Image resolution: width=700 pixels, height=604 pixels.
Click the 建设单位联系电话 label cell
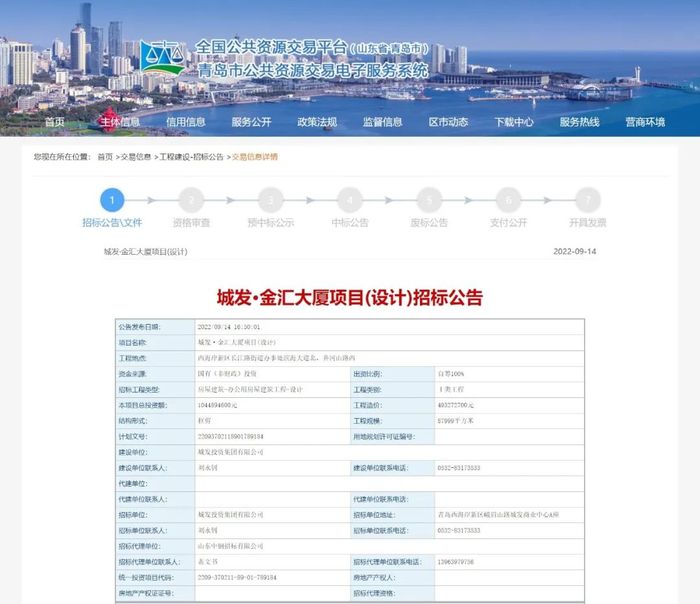[x=392, y=468]
